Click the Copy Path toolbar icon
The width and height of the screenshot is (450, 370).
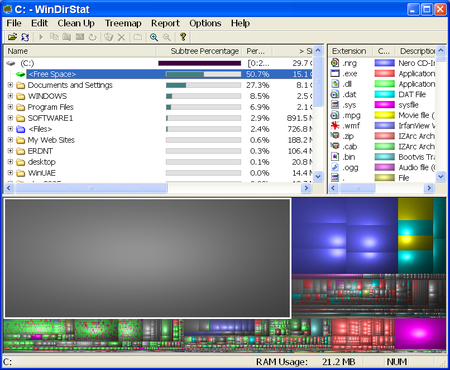(x=54, y=37)
